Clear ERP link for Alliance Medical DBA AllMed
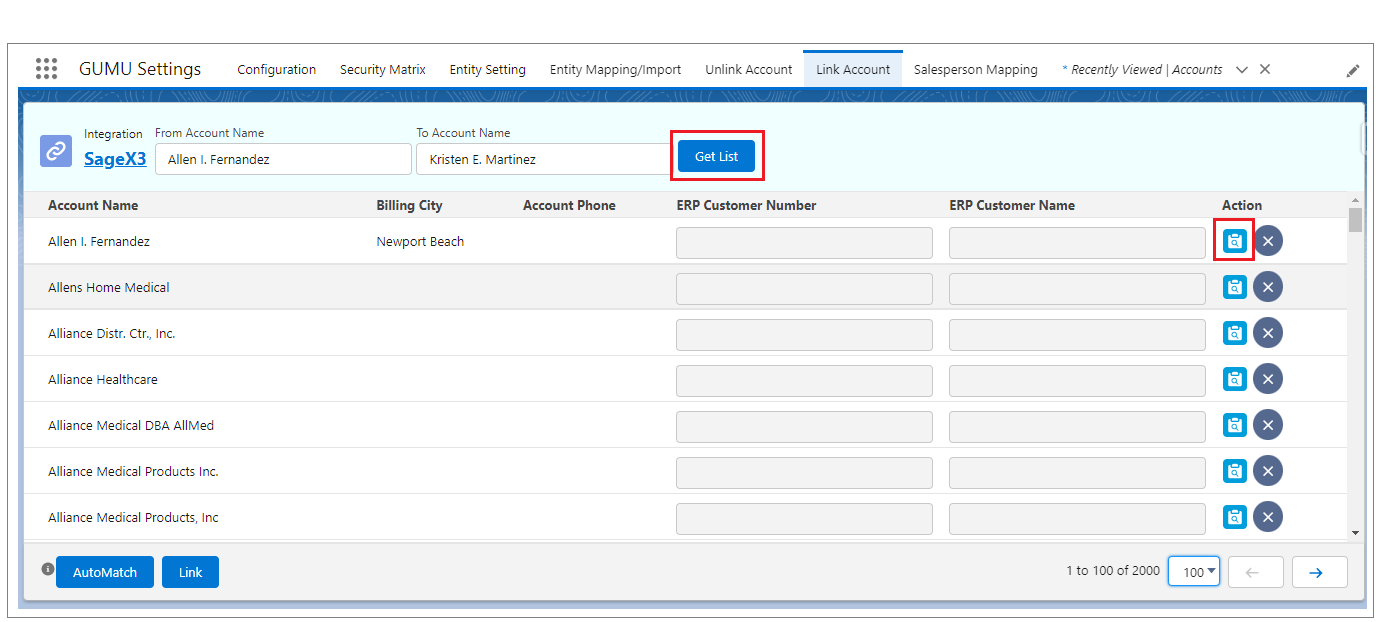 [1268, 425]
